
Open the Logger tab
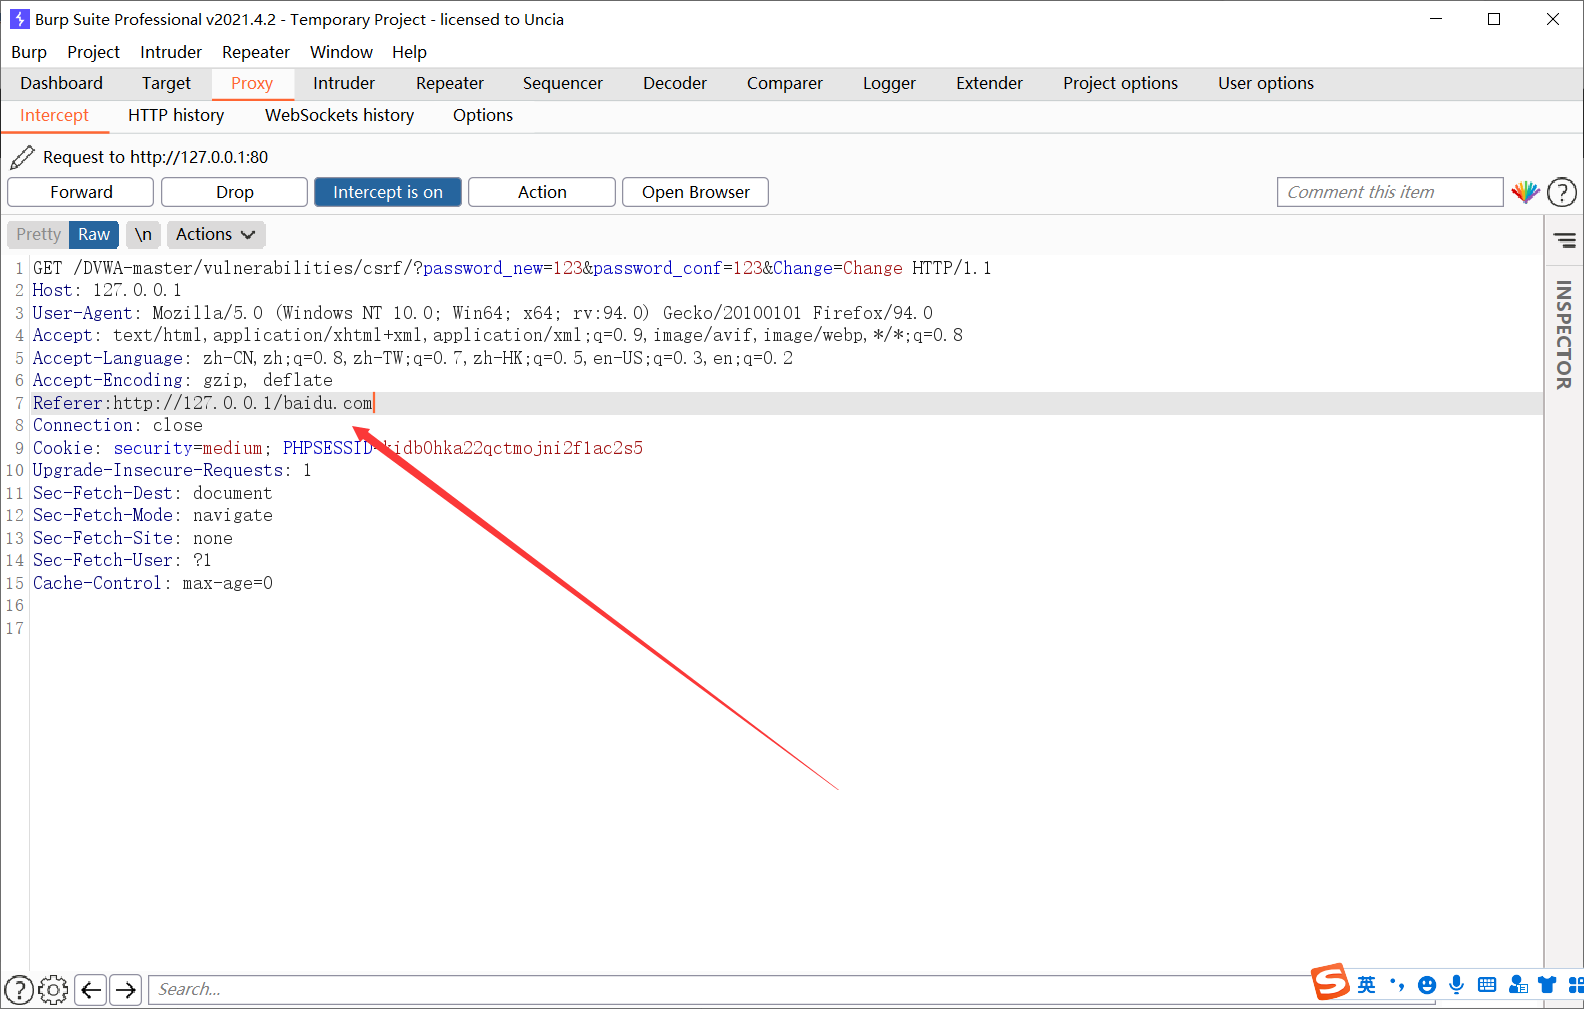889,83
